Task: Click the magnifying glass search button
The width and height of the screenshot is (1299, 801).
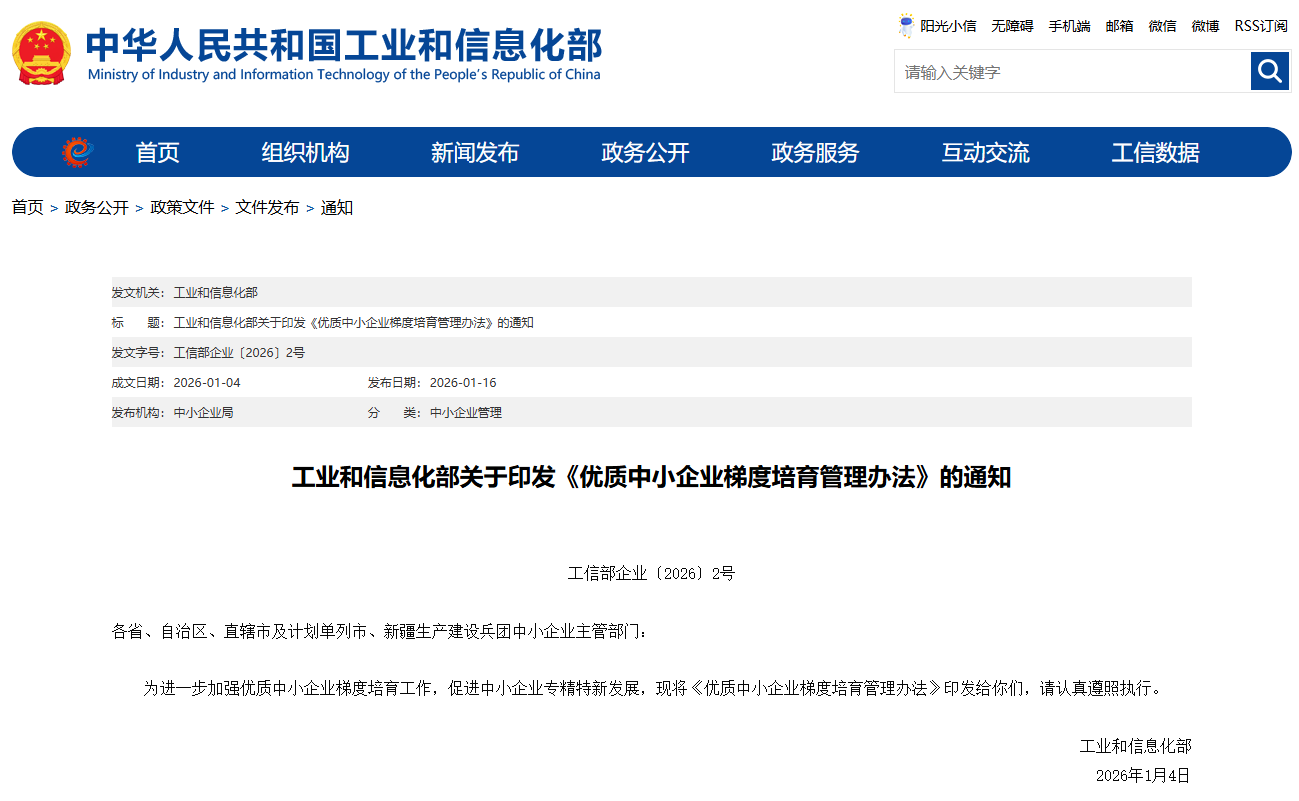Action: [1270, 71]
